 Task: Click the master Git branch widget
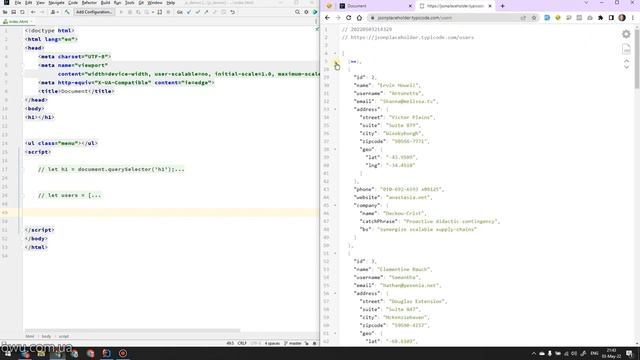293,343
